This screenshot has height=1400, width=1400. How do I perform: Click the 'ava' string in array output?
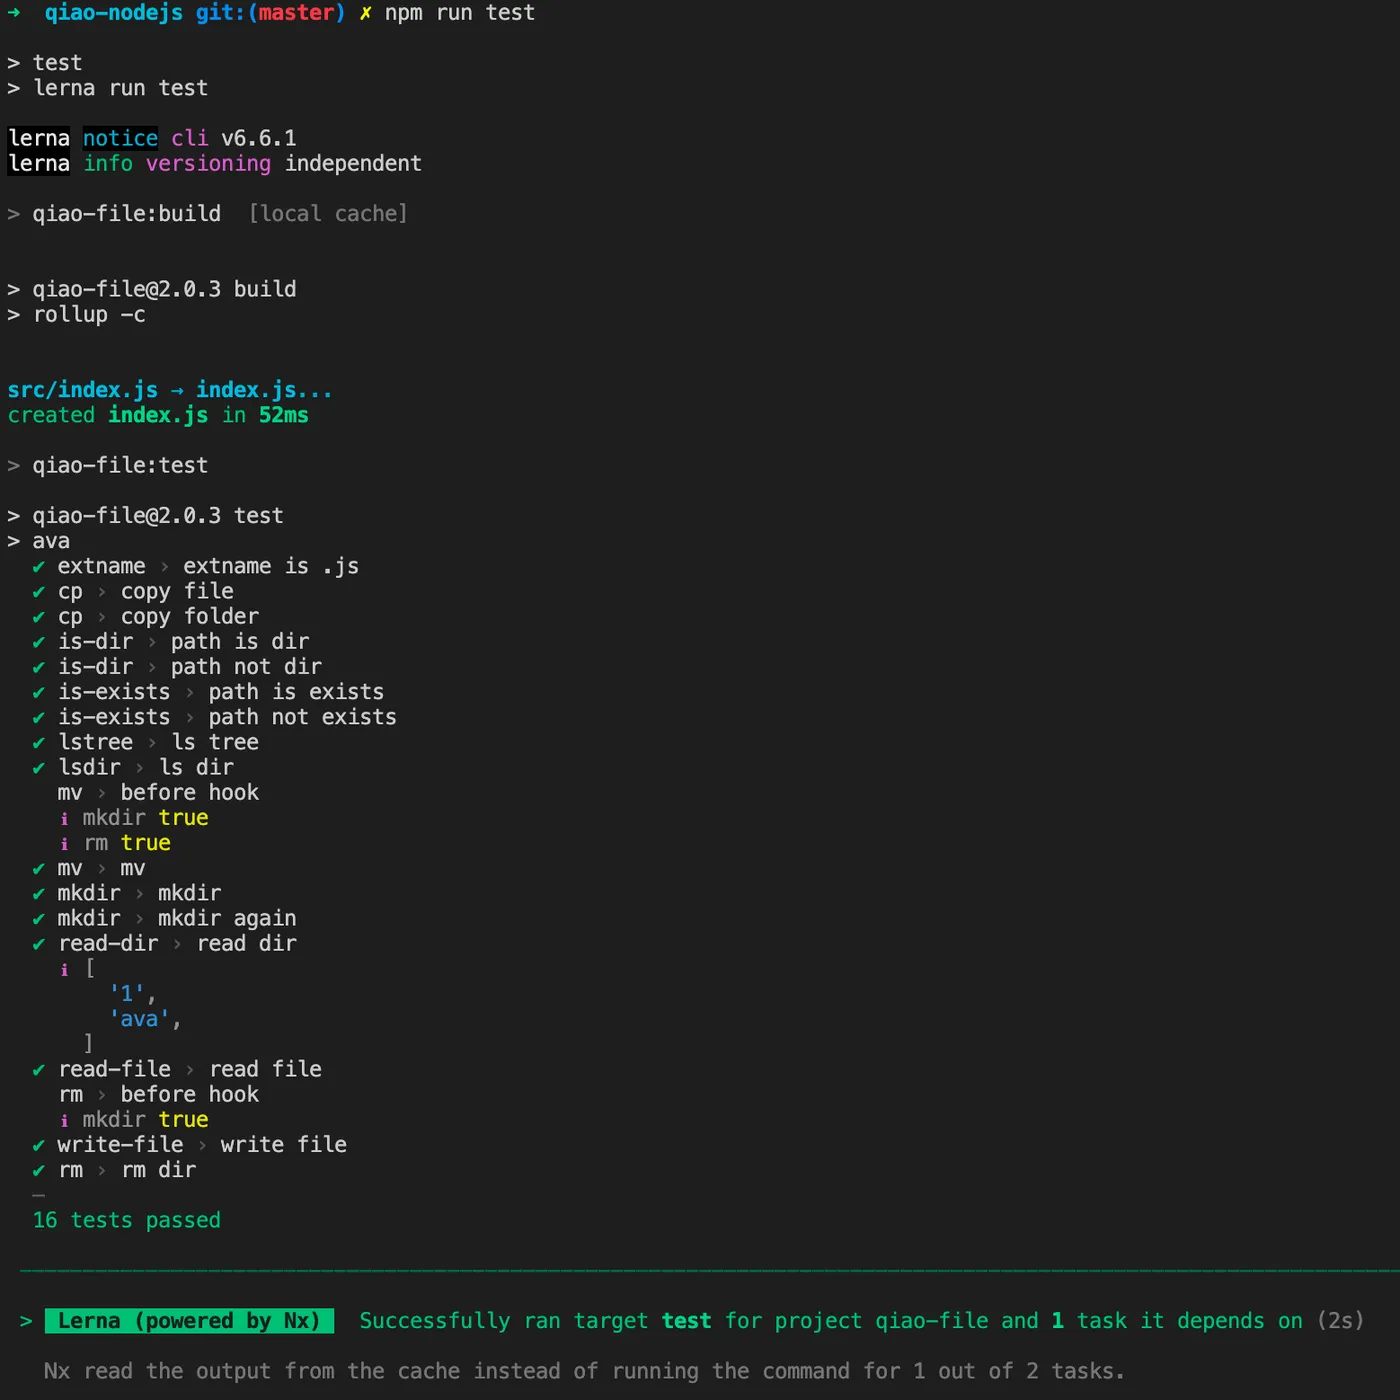[x=139, y=1019]
